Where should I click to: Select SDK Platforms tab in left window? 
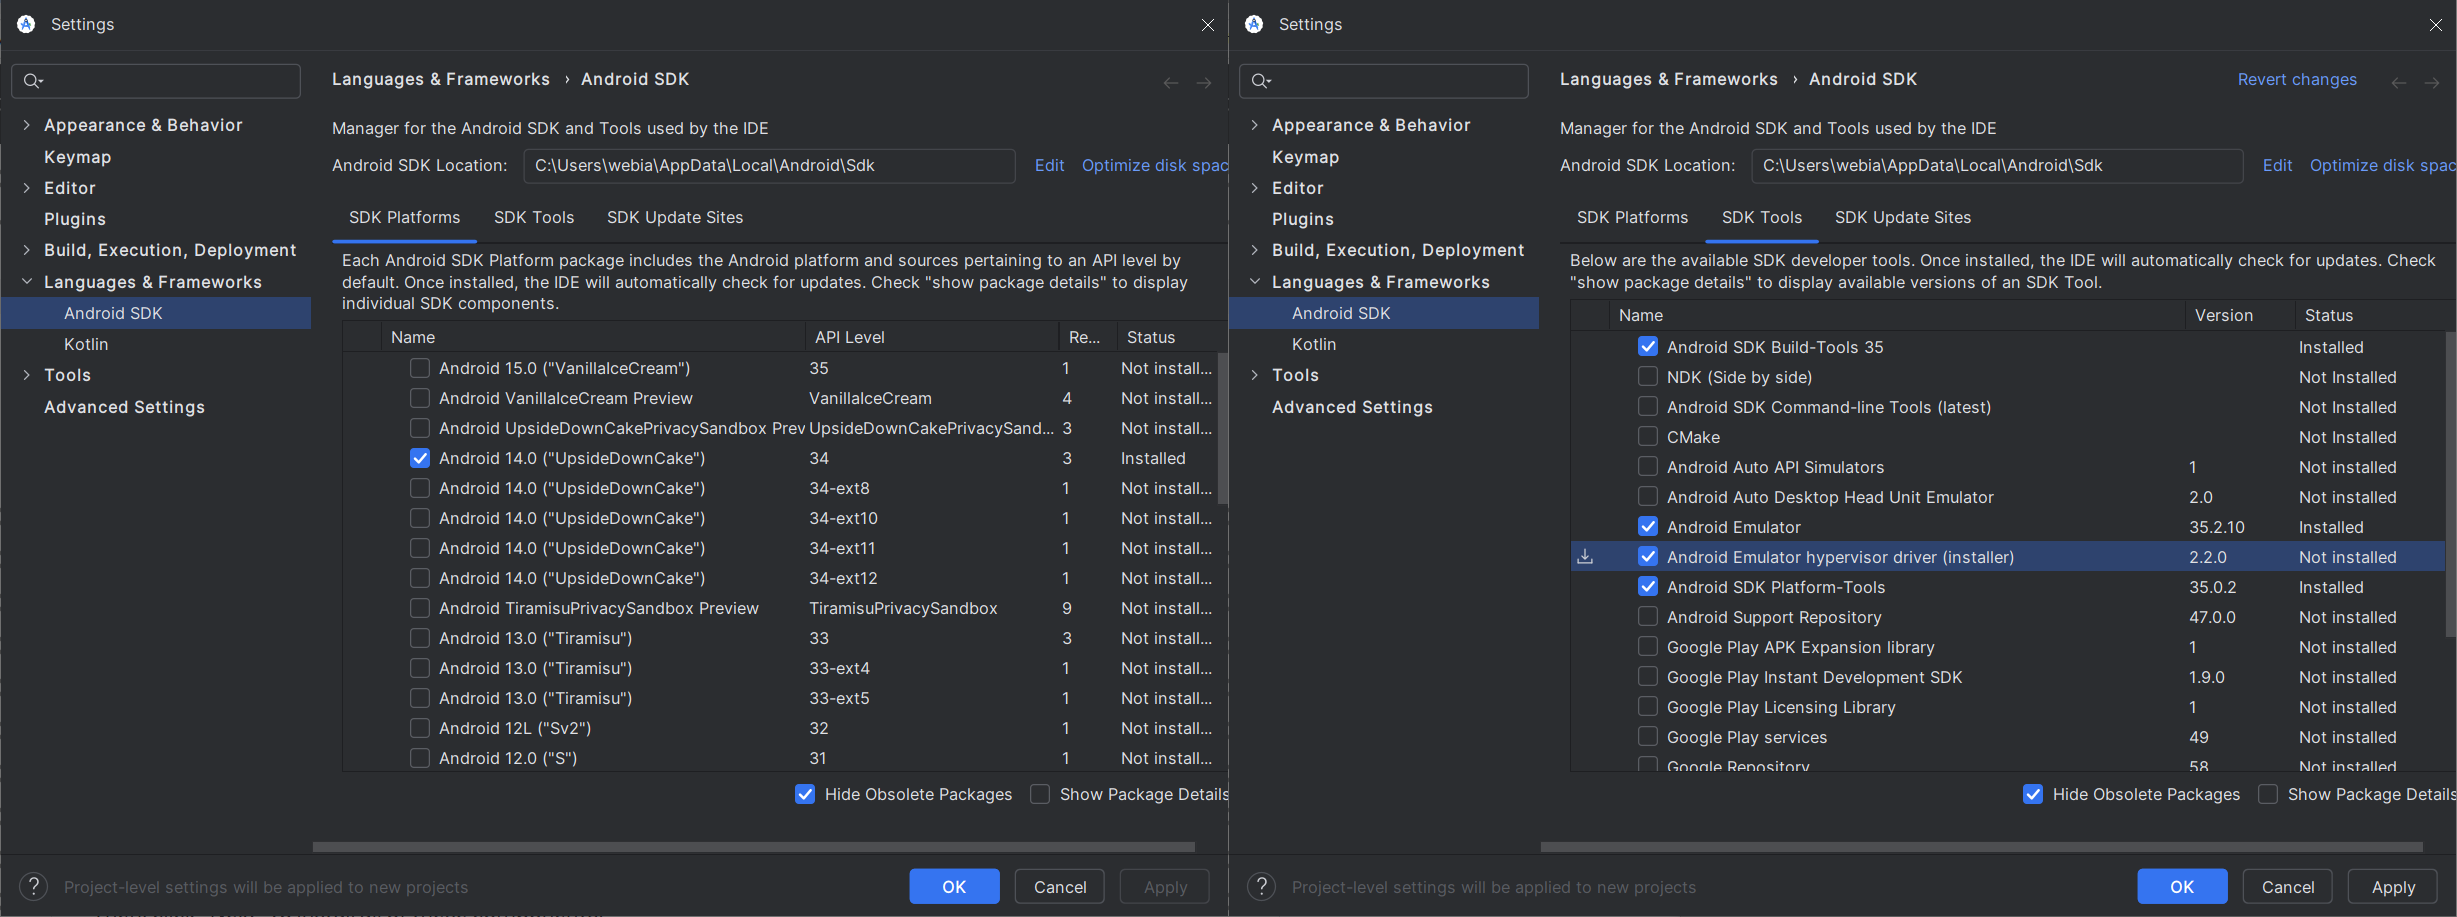(404, 217)
